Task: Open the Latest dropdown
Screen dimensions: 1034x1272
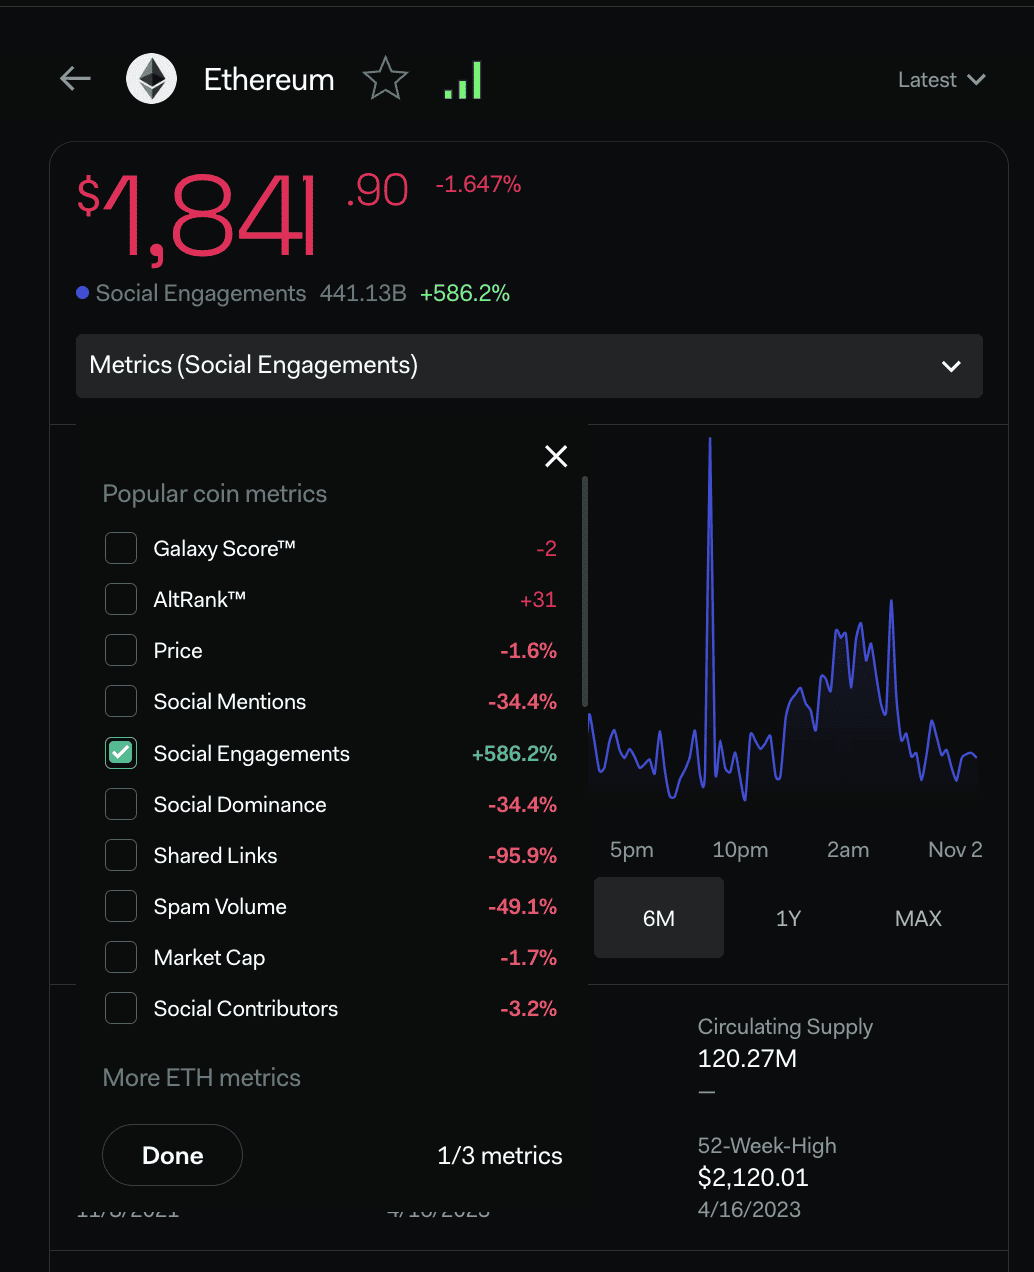Action: [941, 80]
